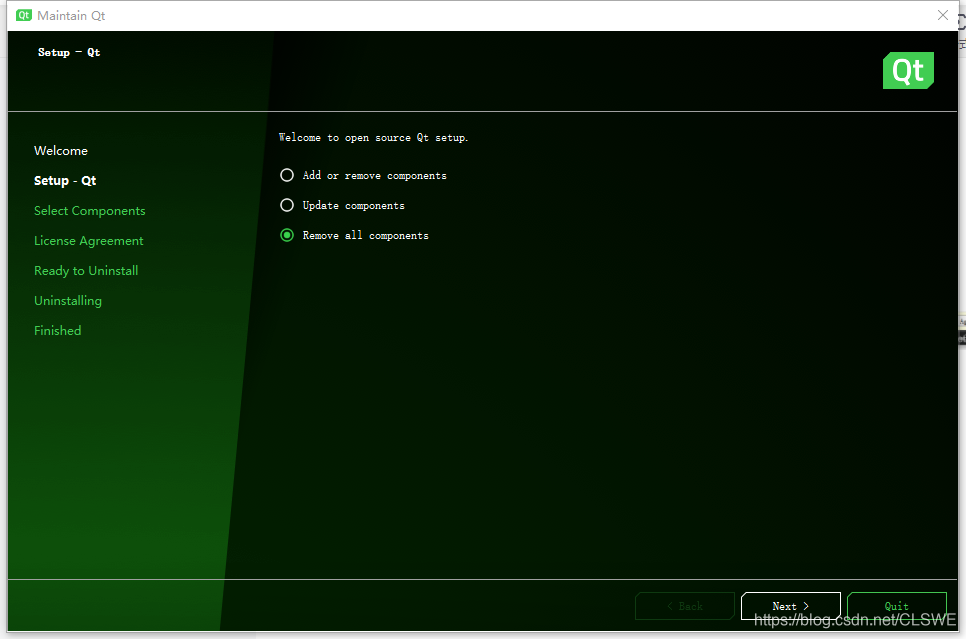Click the 'Maintain Qt' window title
The height and width of the screenshot is (639, 966).
click(71, 15)
